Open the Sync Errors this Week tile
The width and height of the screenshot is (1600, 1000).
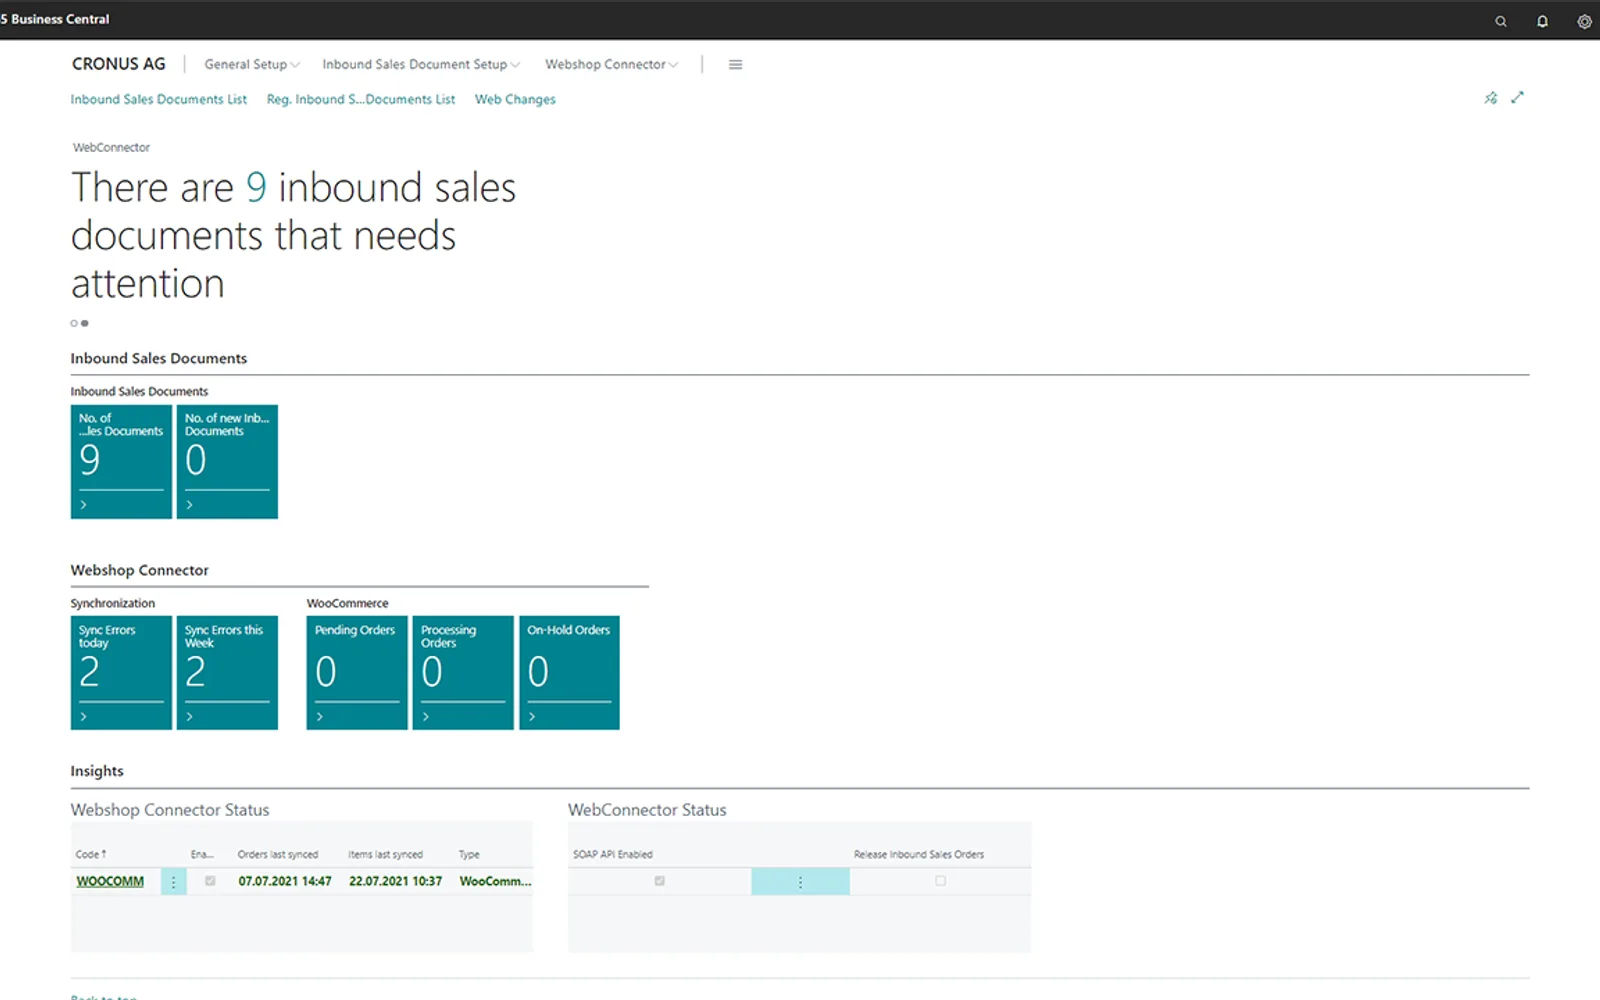tap(227, 672)
